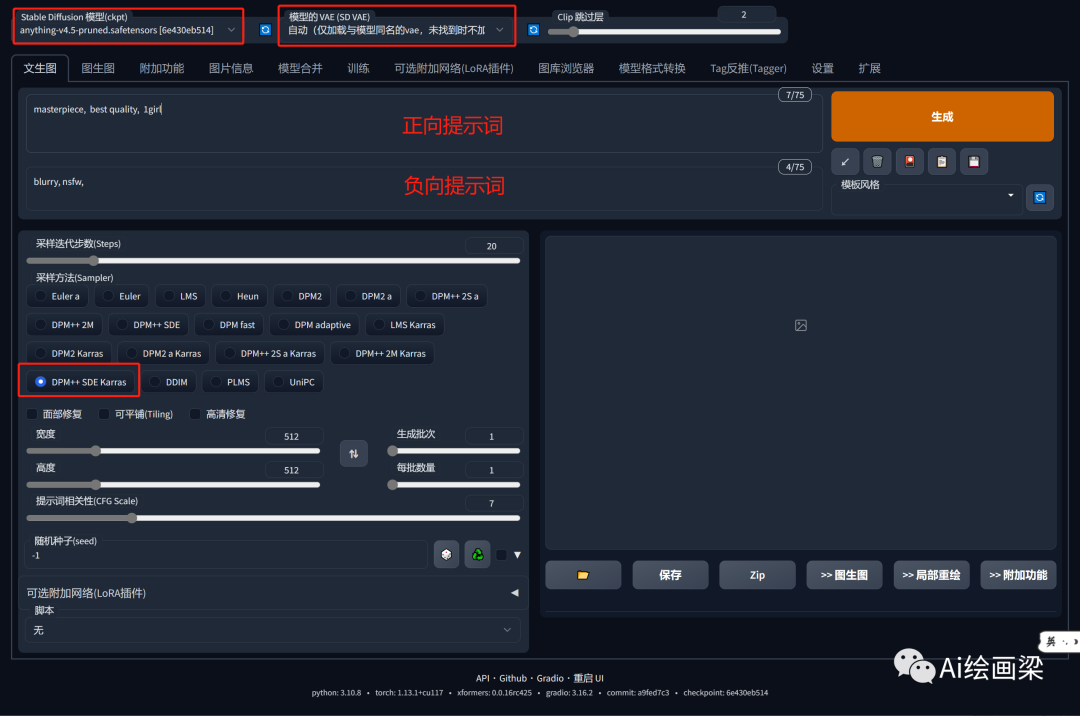Expand the extra seed options arrow
Screen dimensions: 1080x716
coord(517,555)
